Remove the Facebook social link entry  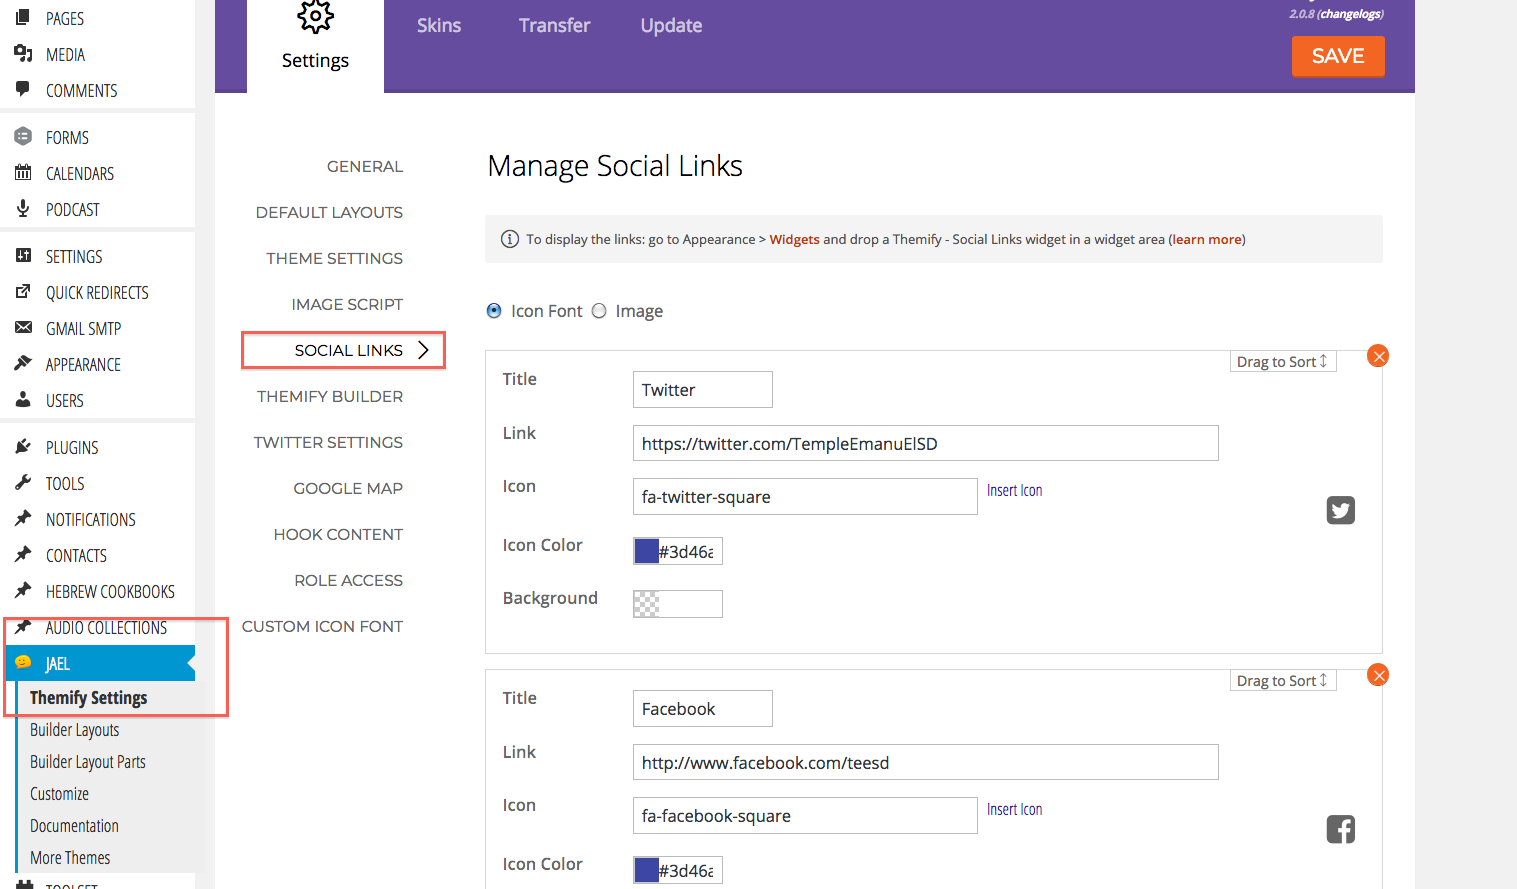point(1378,675)
